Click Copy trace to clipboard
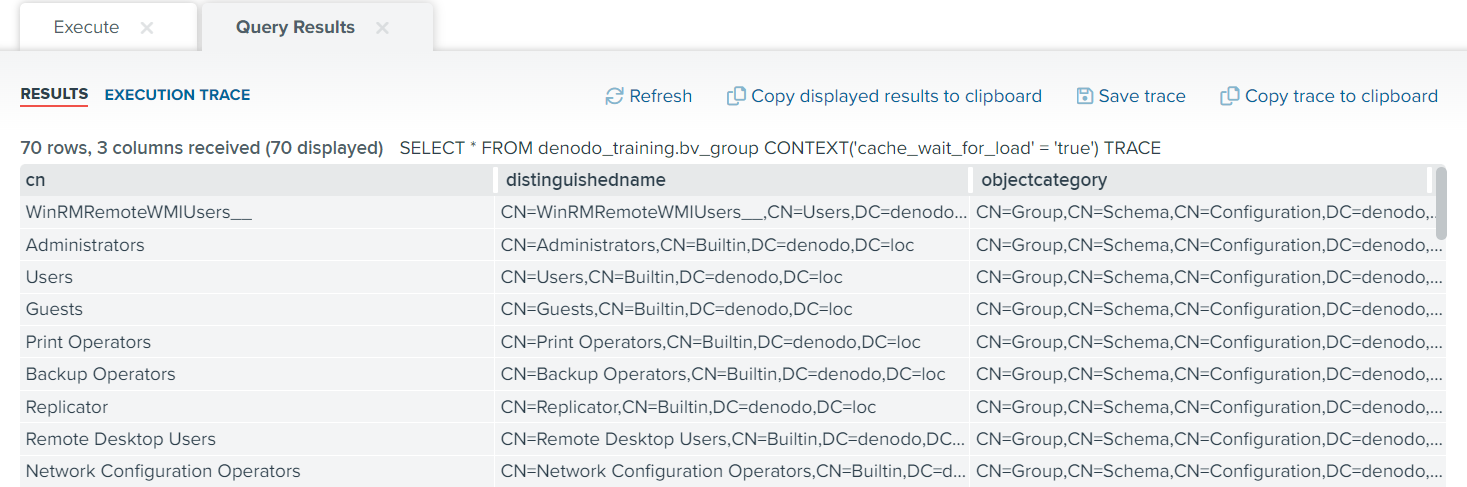The image size is (1467, 487). [1341, 96]
